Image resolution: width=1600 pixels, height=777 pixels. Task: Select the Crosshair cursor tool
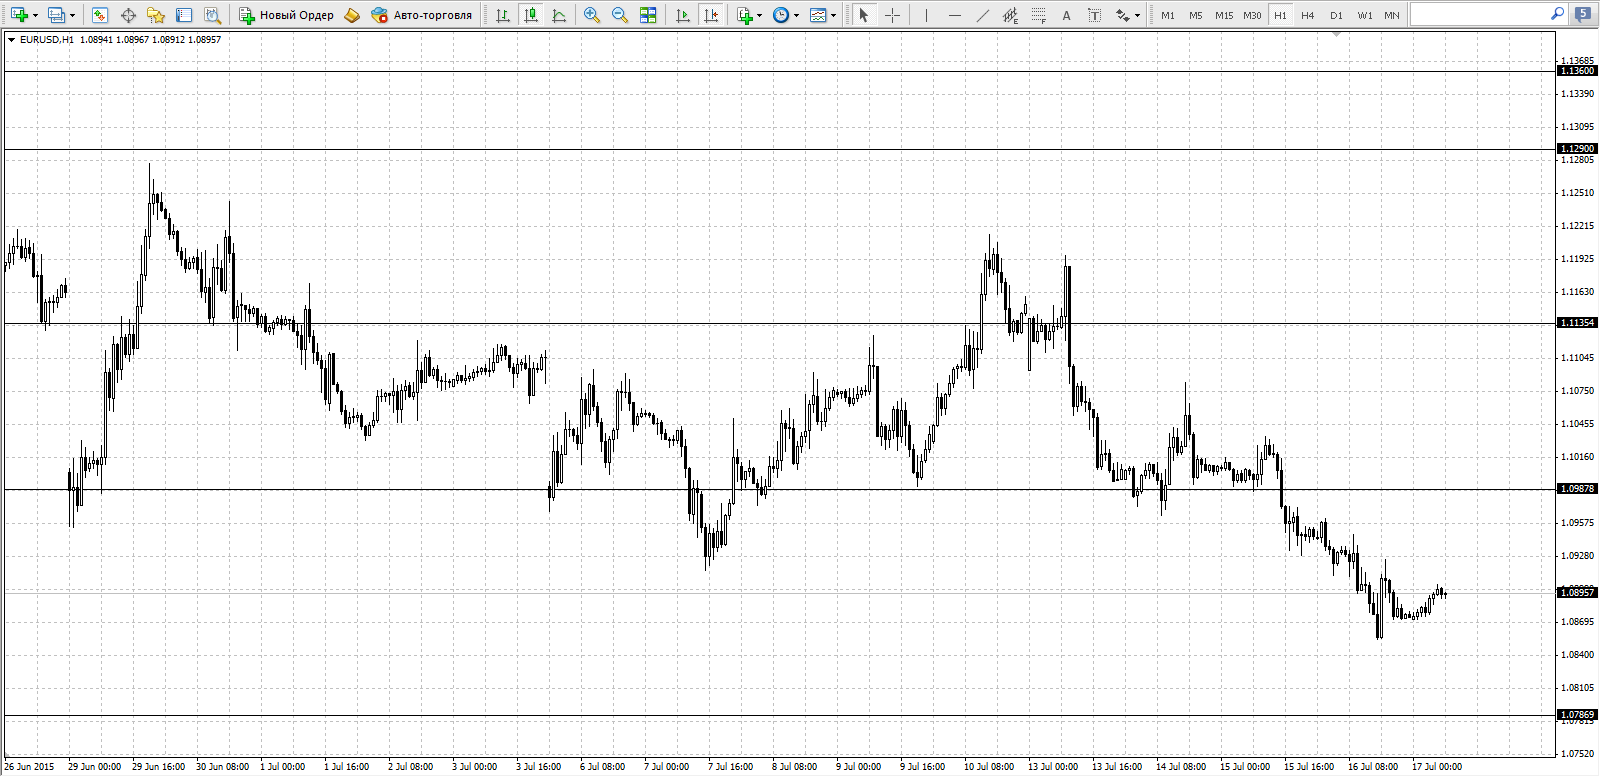pyautogui.click(x=892, y=15)
